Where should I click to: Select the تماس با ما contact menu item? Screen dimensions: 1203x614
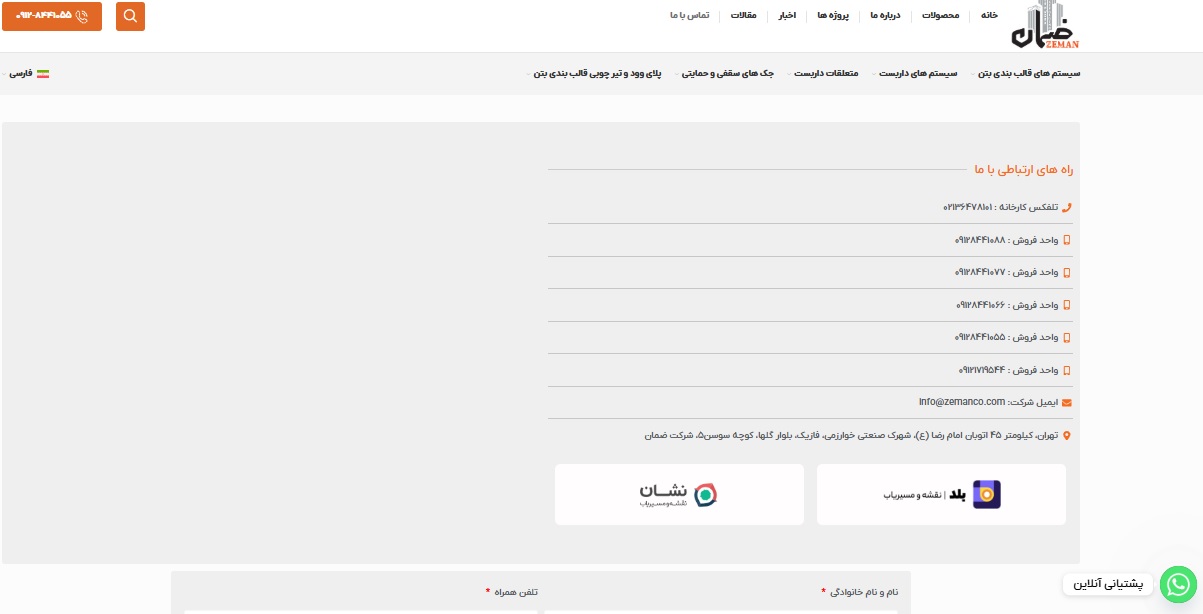tap(689, 15)
